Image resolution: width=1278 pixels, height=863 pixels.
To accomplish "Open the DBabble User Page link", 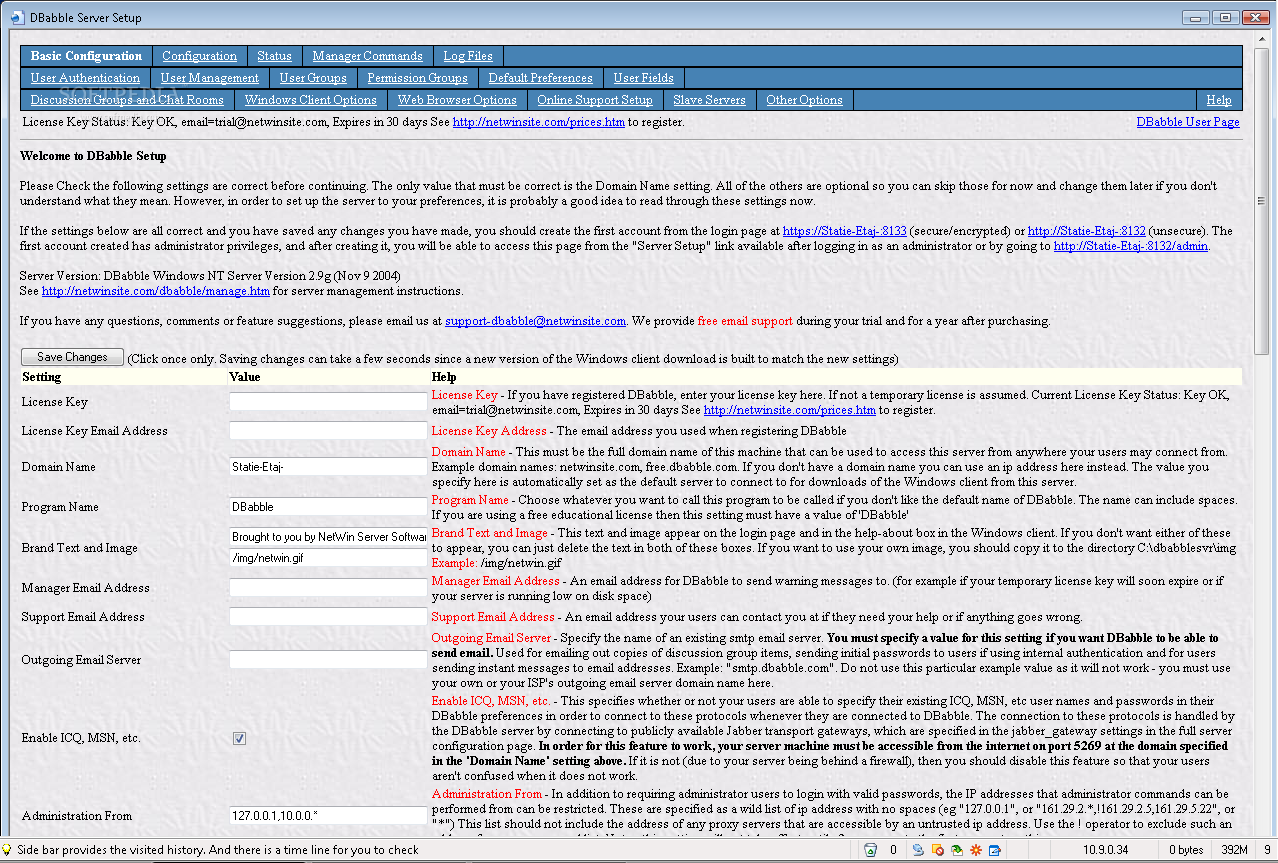I will point(1188,122).
